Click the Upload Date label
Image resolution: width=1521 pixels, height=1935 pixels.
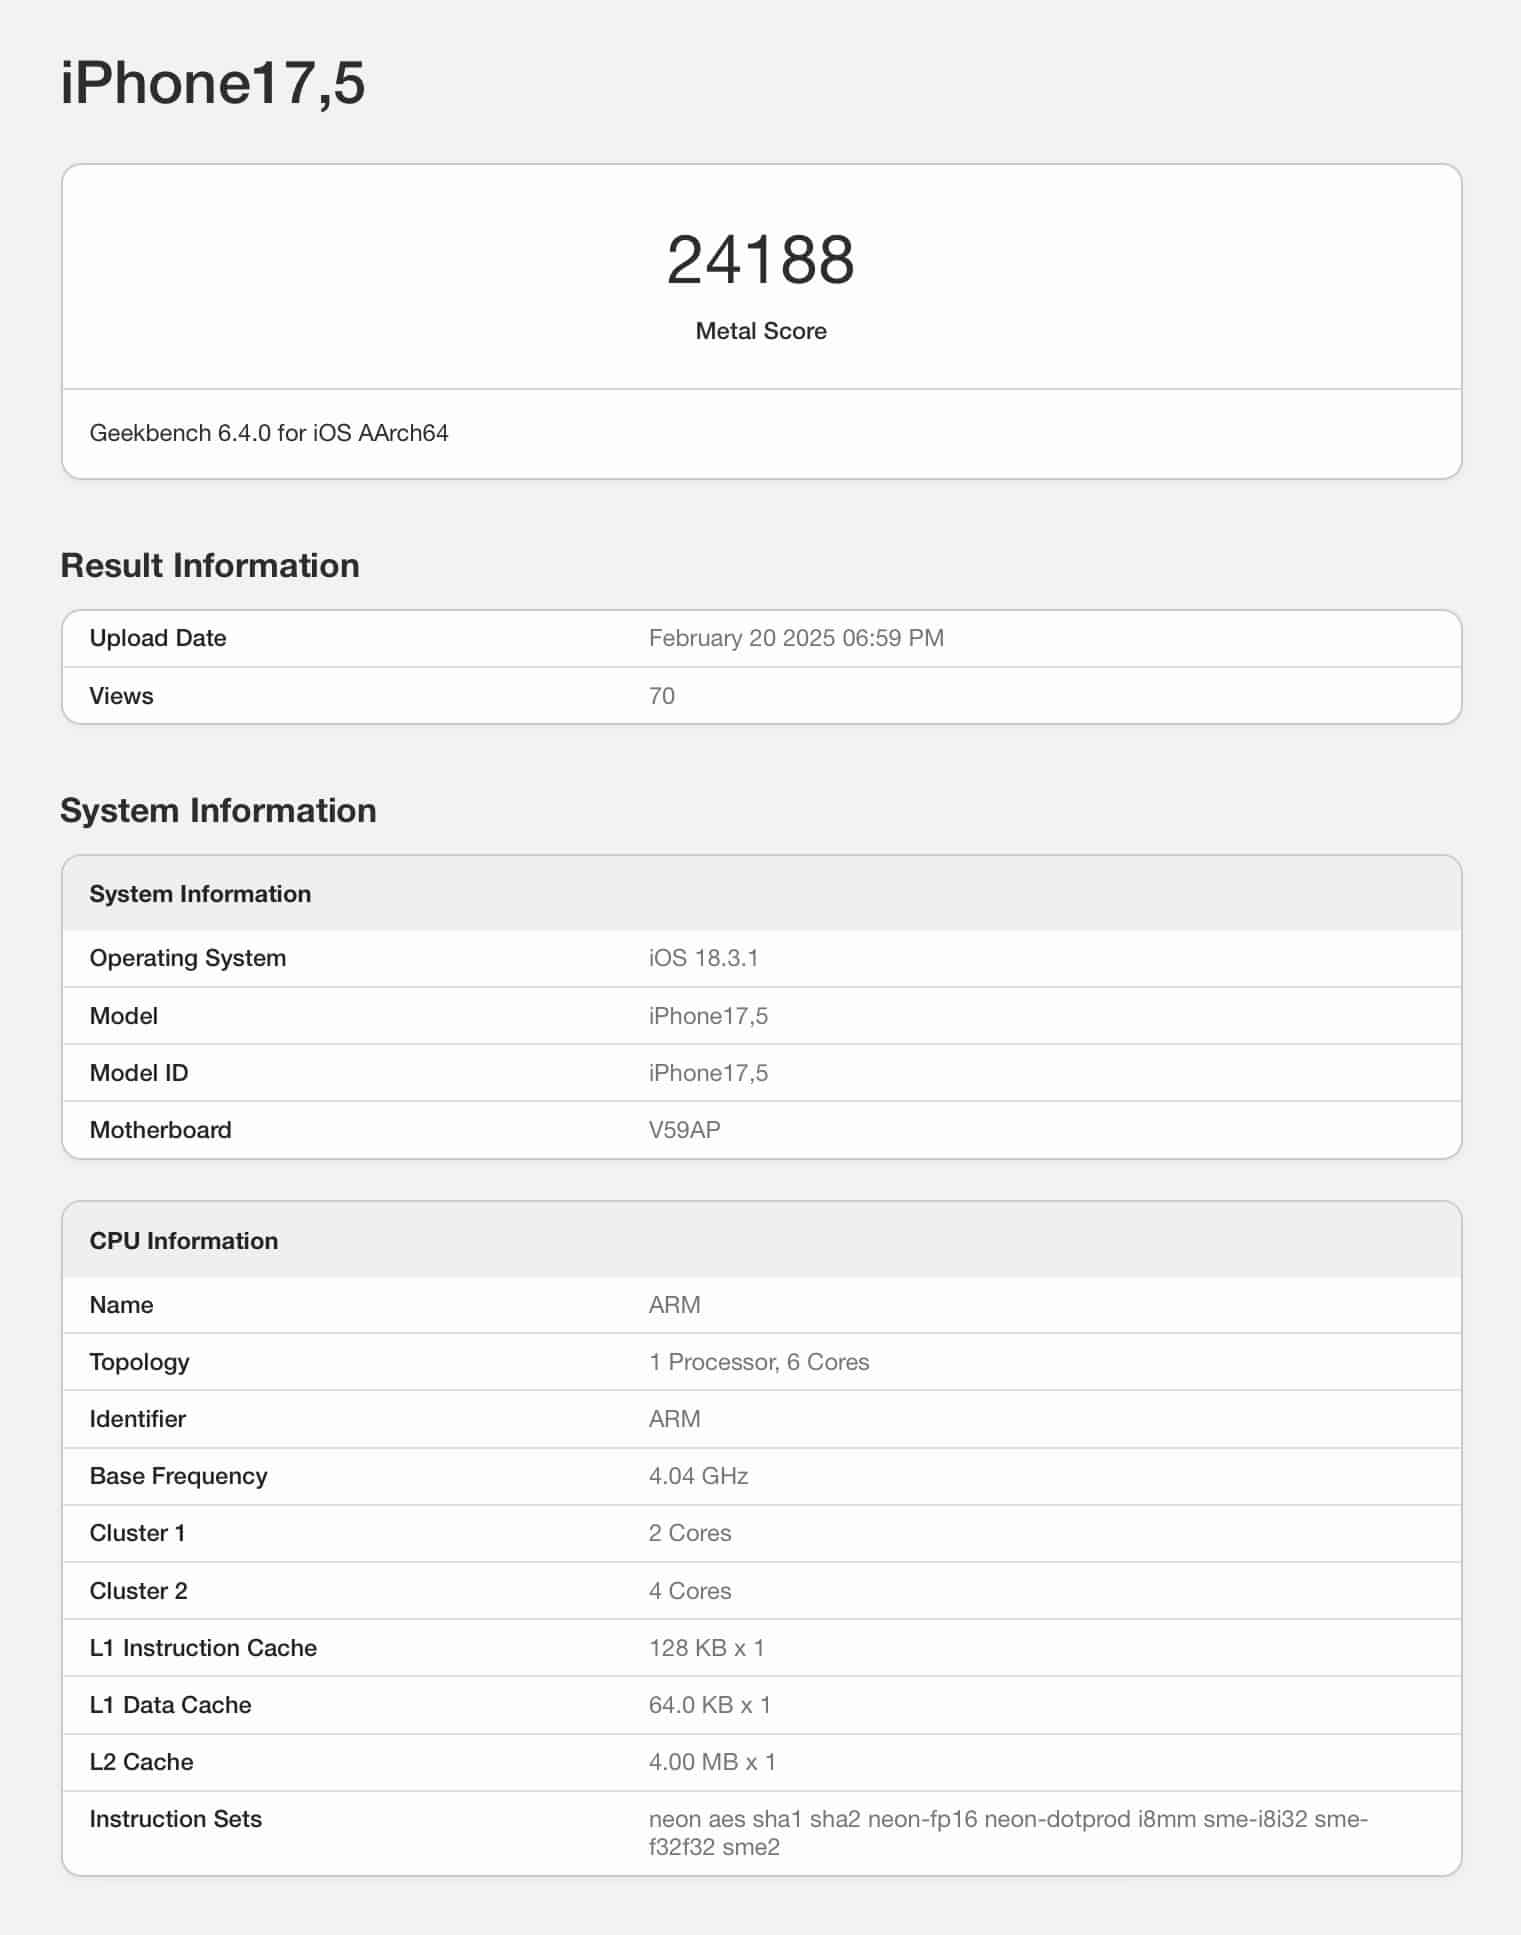point(158,638)
